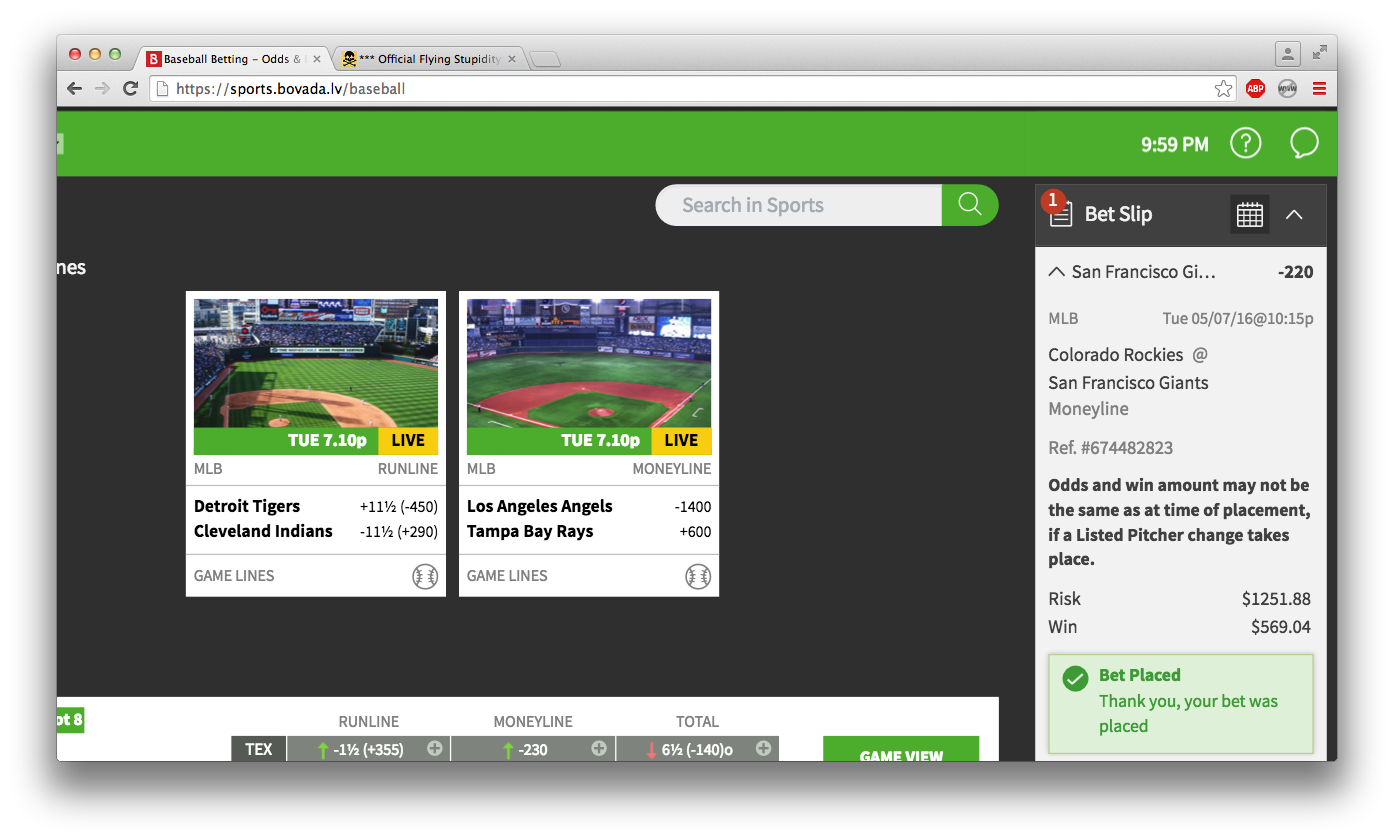Click the URL address bar
Image resolution: width=1394 pixels, height=840 pixels.
[692, 88]
